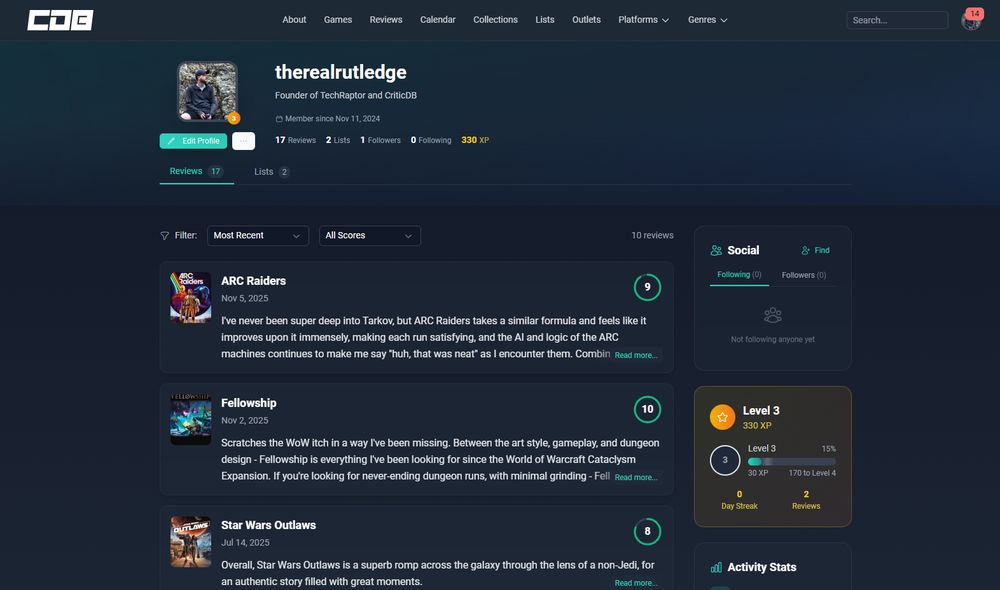Open the Outlets nav item
1000x590 pixels.
pos(586,20)
